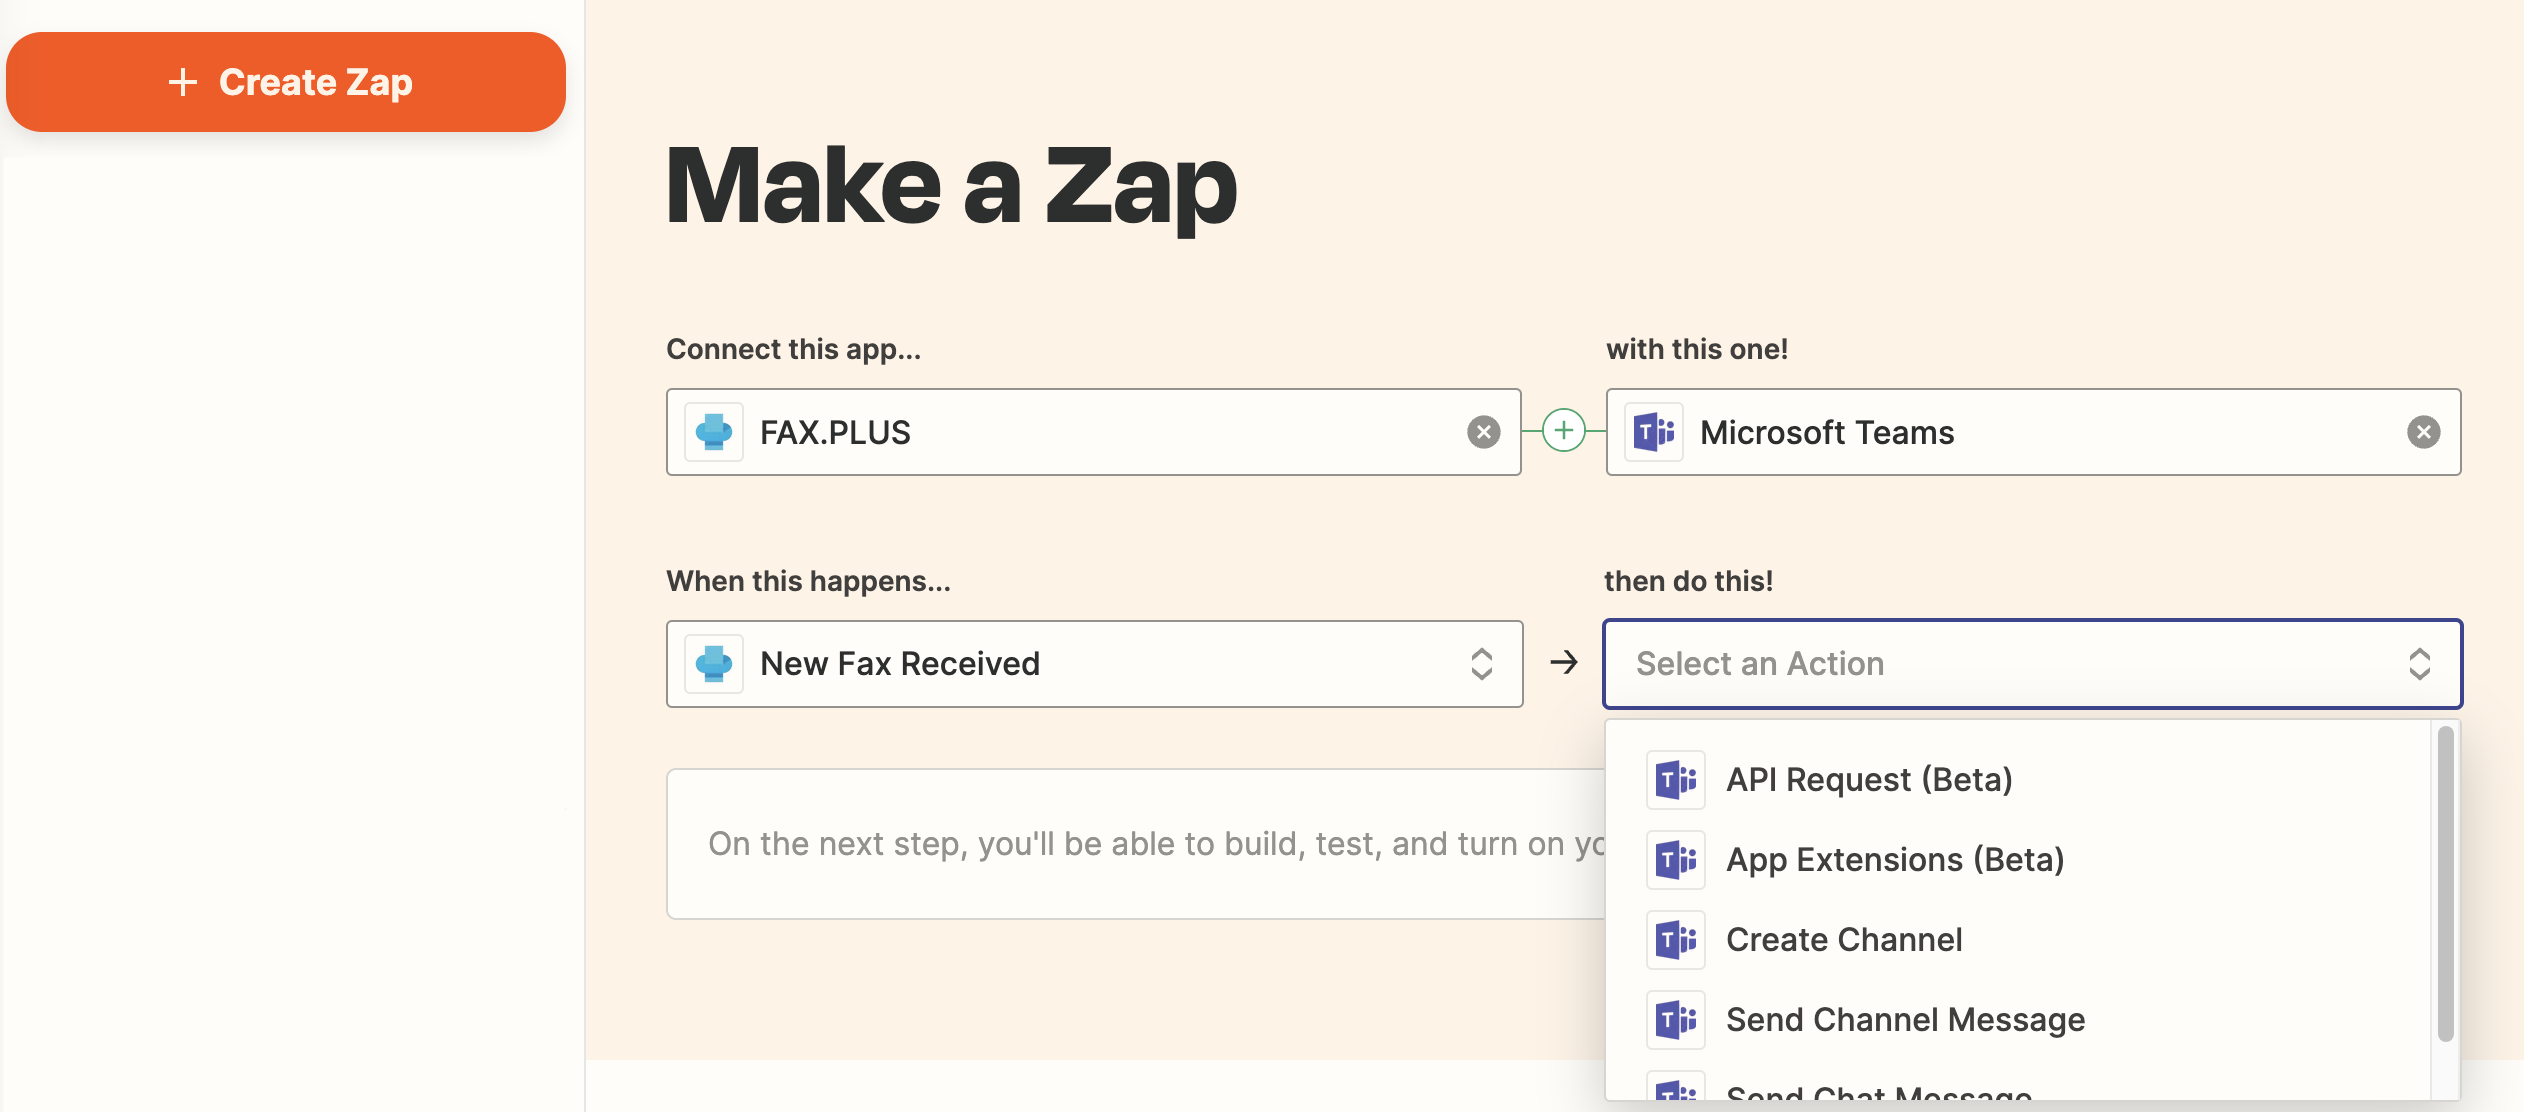Click the 'with this one!' label

(x=1697, y=349)
